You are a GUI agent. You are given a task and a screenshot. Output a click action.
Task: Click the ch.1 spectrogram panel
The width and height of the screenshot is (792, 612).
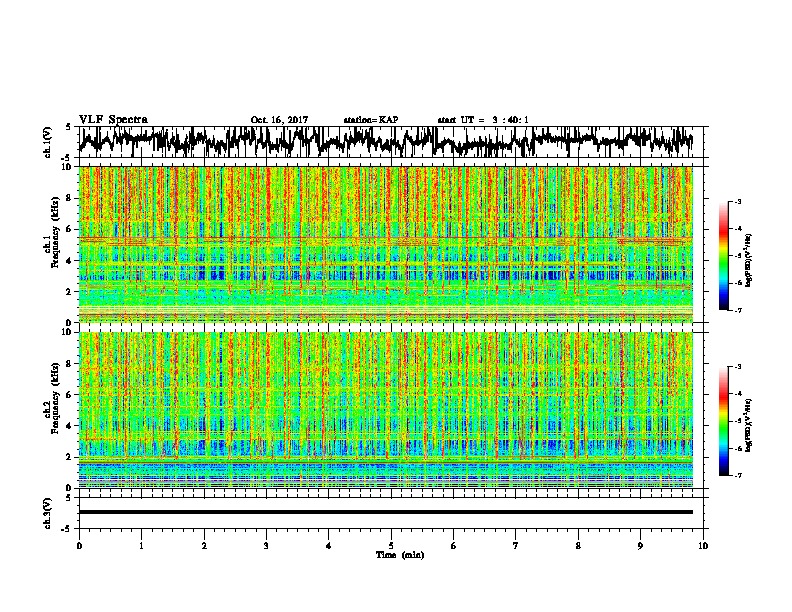385,244
